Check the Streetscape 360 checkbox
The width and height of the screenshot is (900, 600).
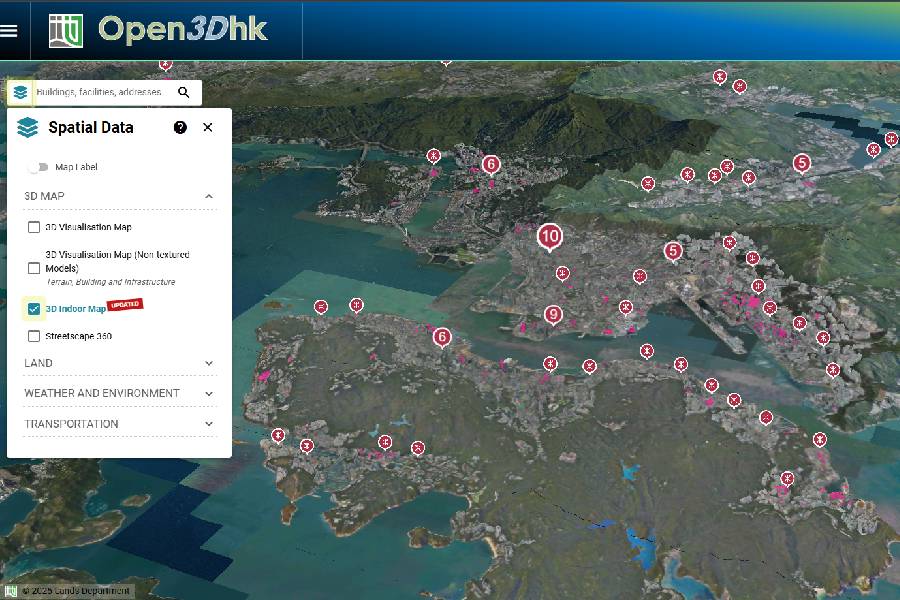point(34,336)
